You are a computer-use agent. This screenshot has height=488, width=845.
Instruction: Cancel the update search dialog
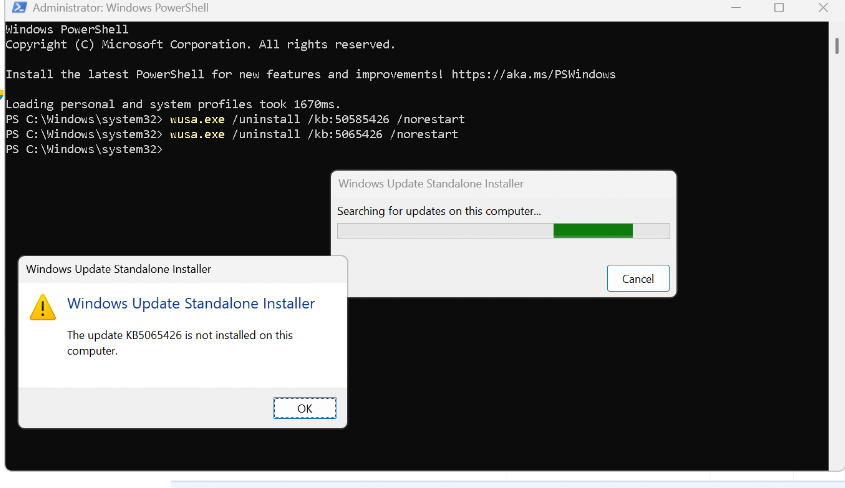(638, 278)
